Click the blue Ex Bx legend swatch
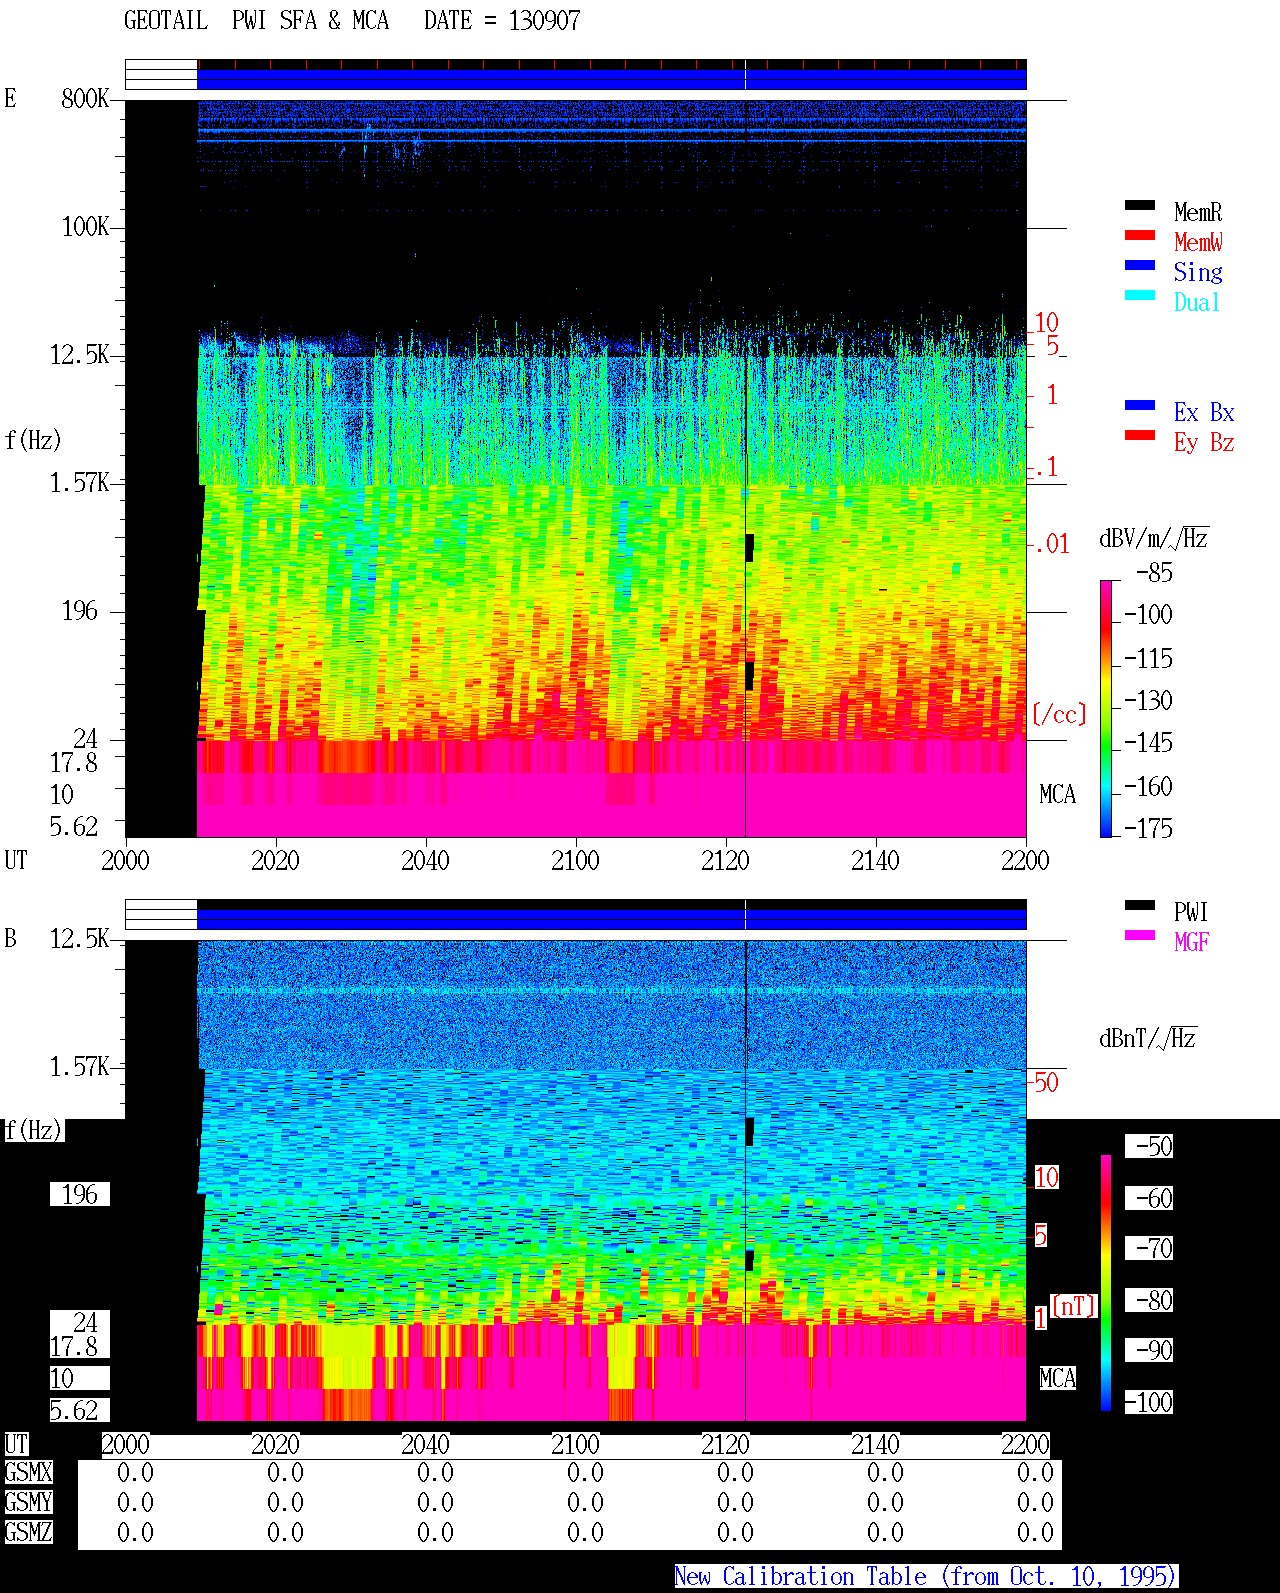Screen dimensions: 1280x1593 1140,405
